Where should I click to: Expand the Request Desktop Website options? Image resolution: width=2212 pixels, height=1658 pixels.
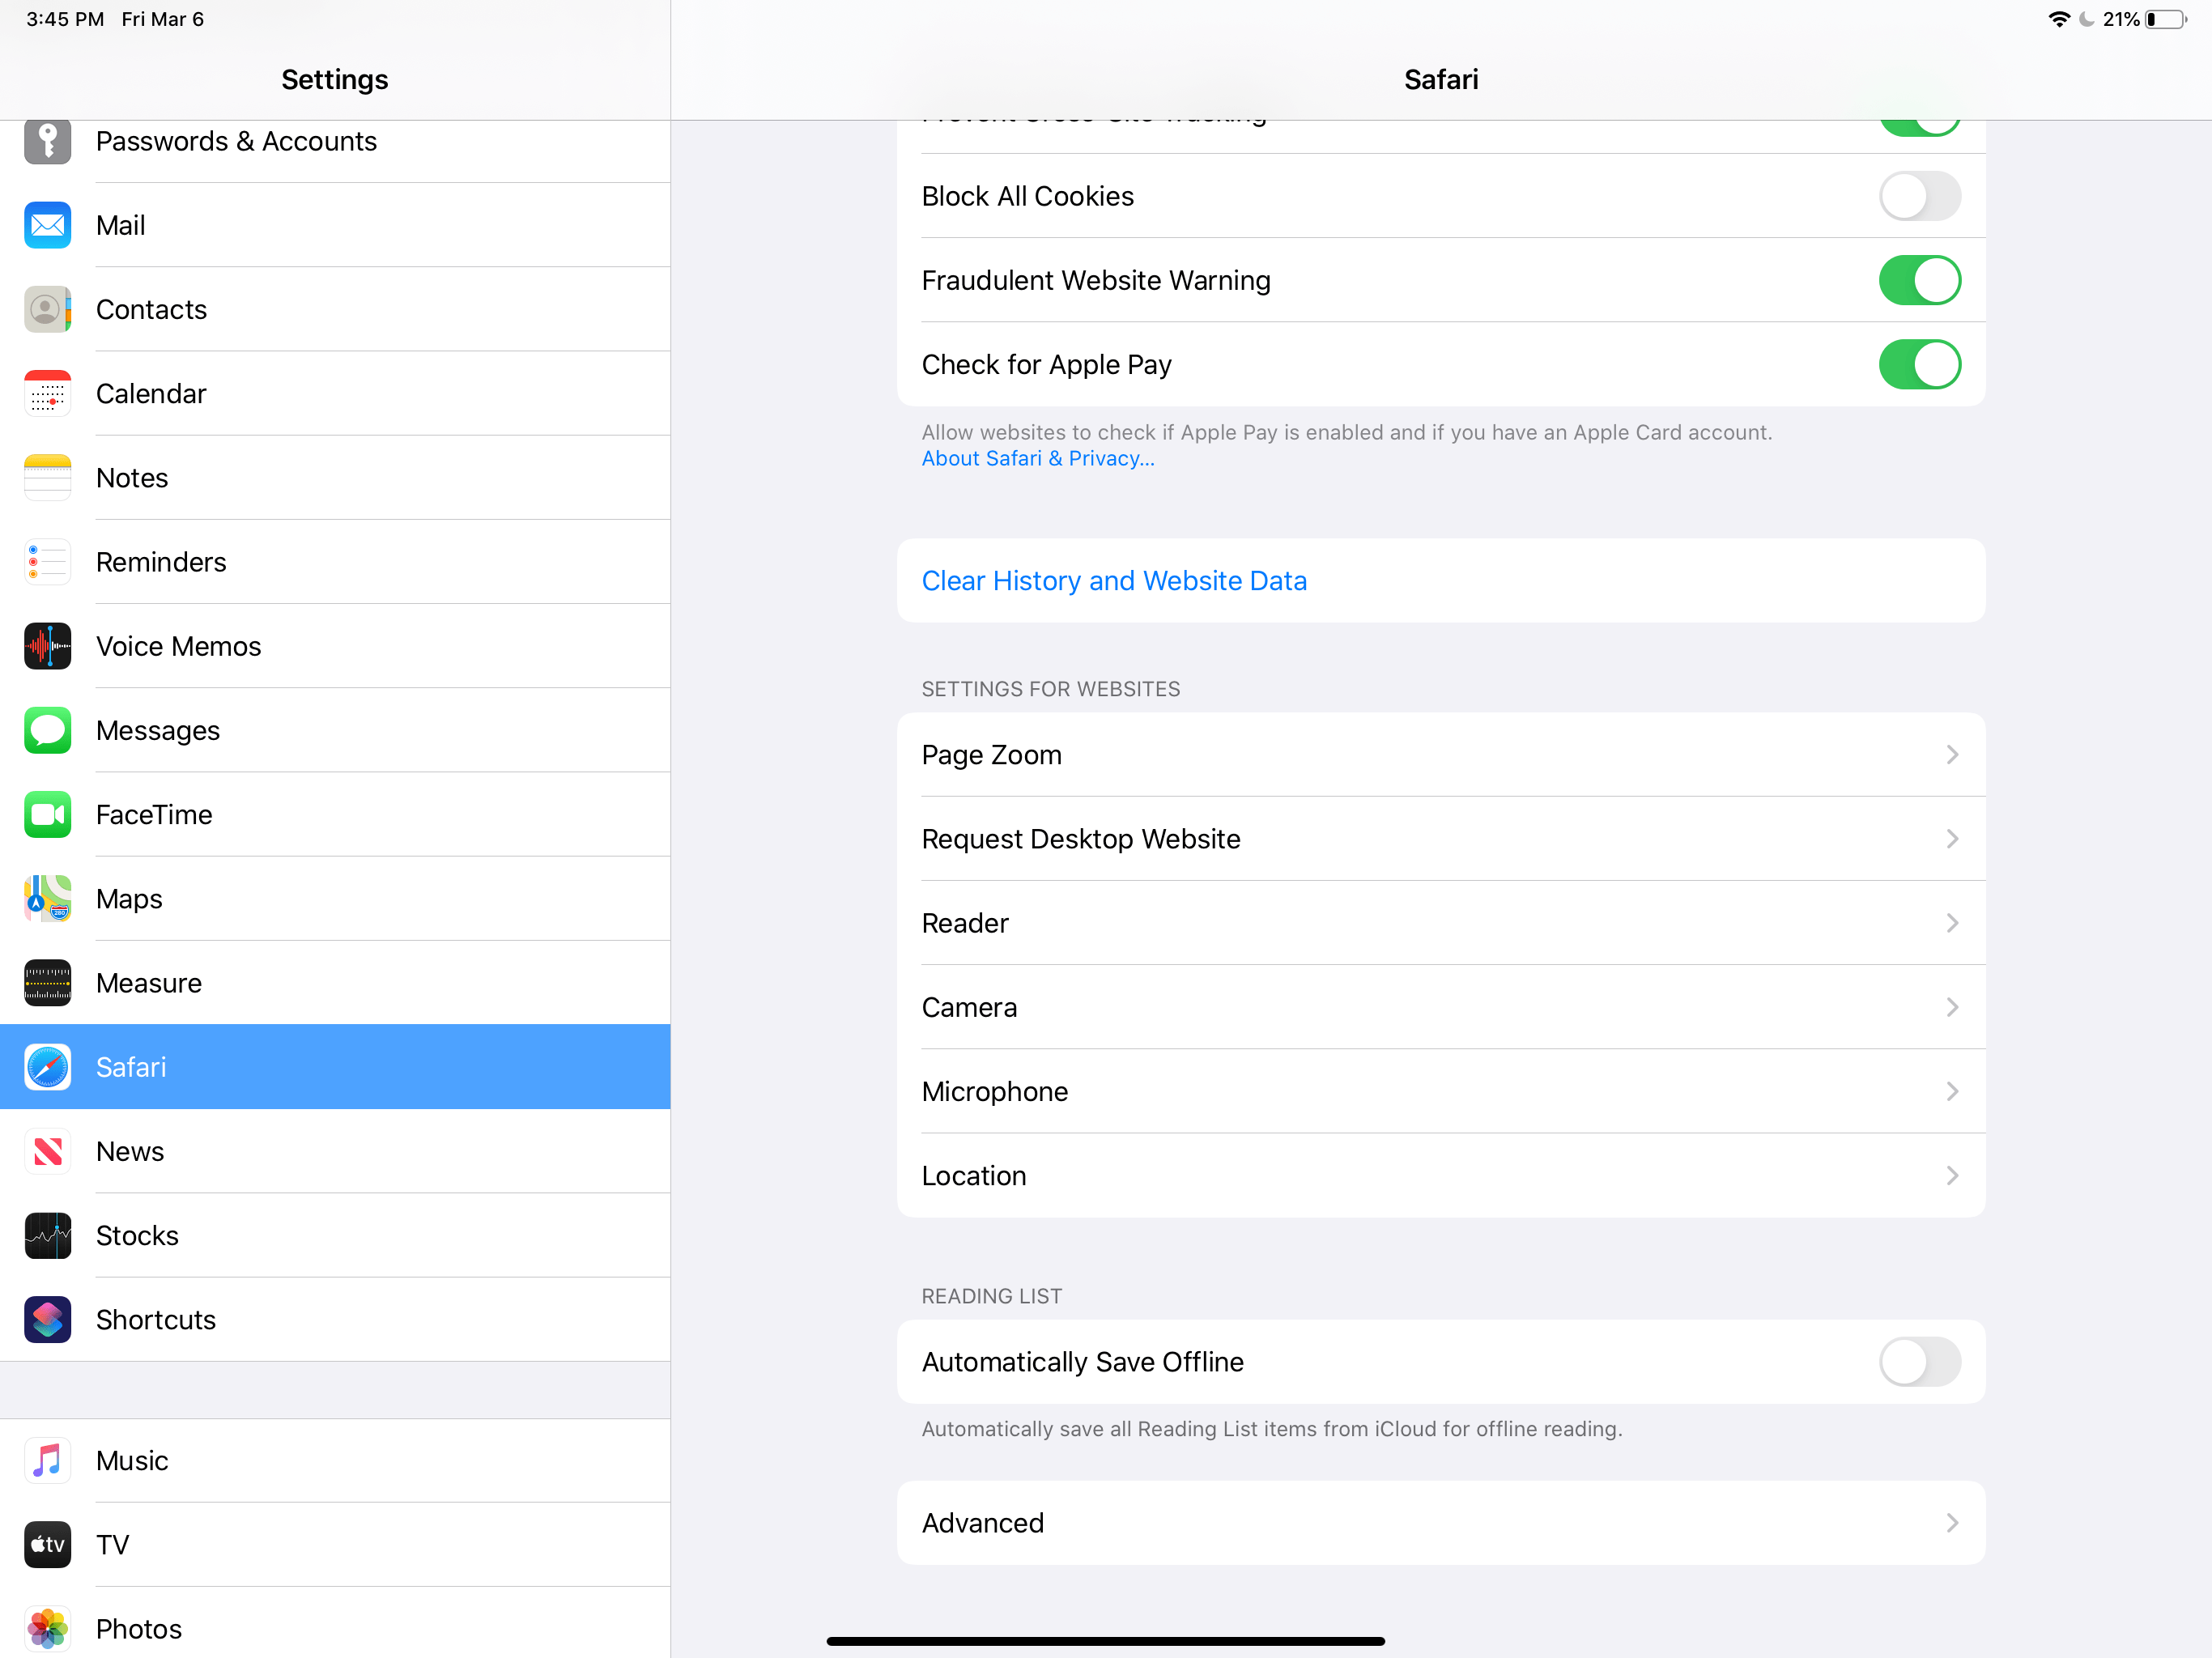pos(1441,838)
